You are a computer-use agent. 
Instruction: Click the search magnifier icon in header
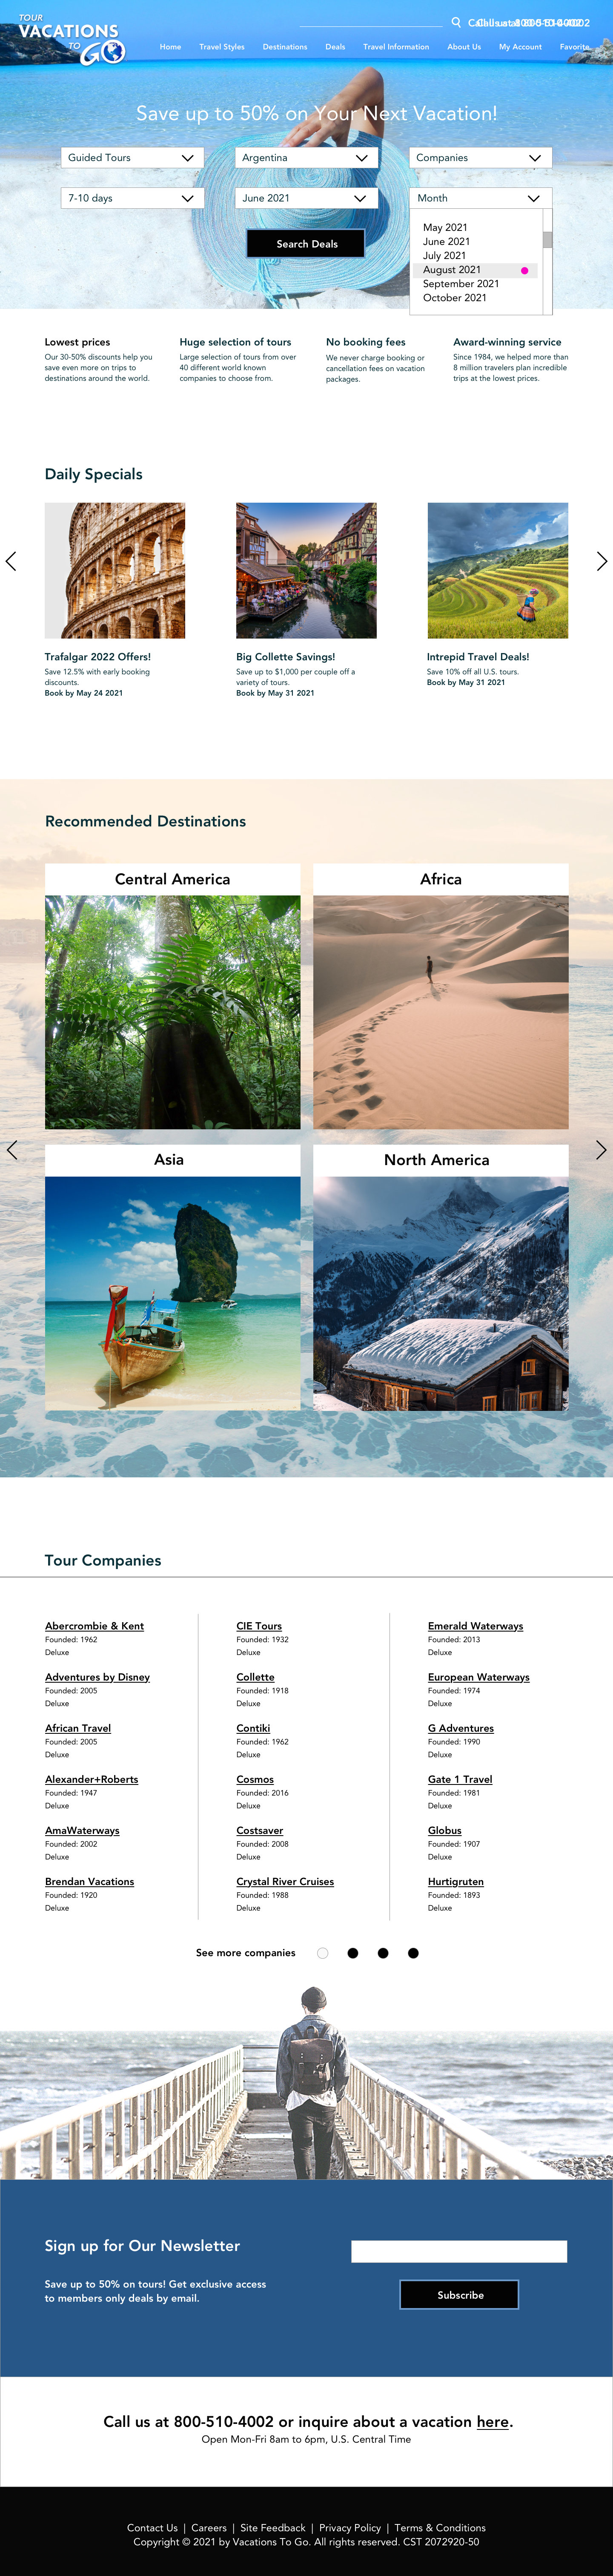tap(456, 22)
